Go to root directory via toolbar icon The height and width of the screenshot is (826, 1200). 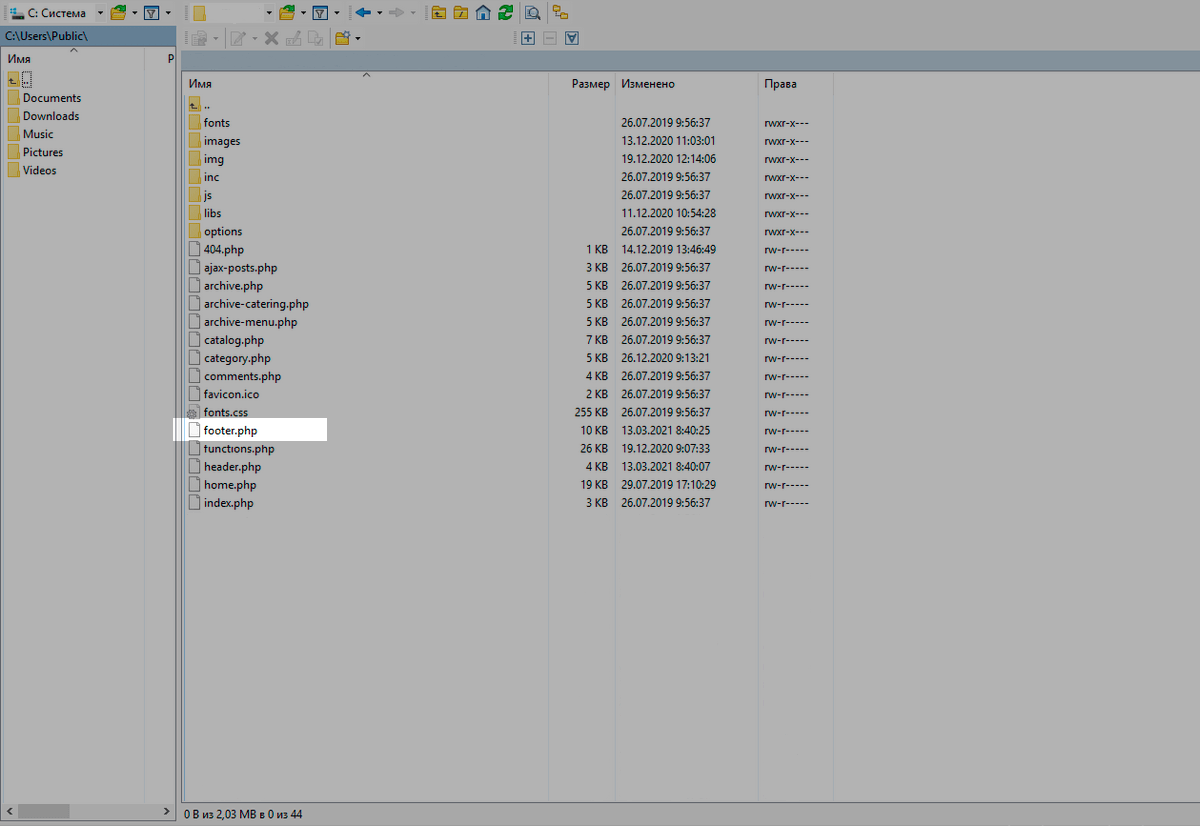point(460,13)
